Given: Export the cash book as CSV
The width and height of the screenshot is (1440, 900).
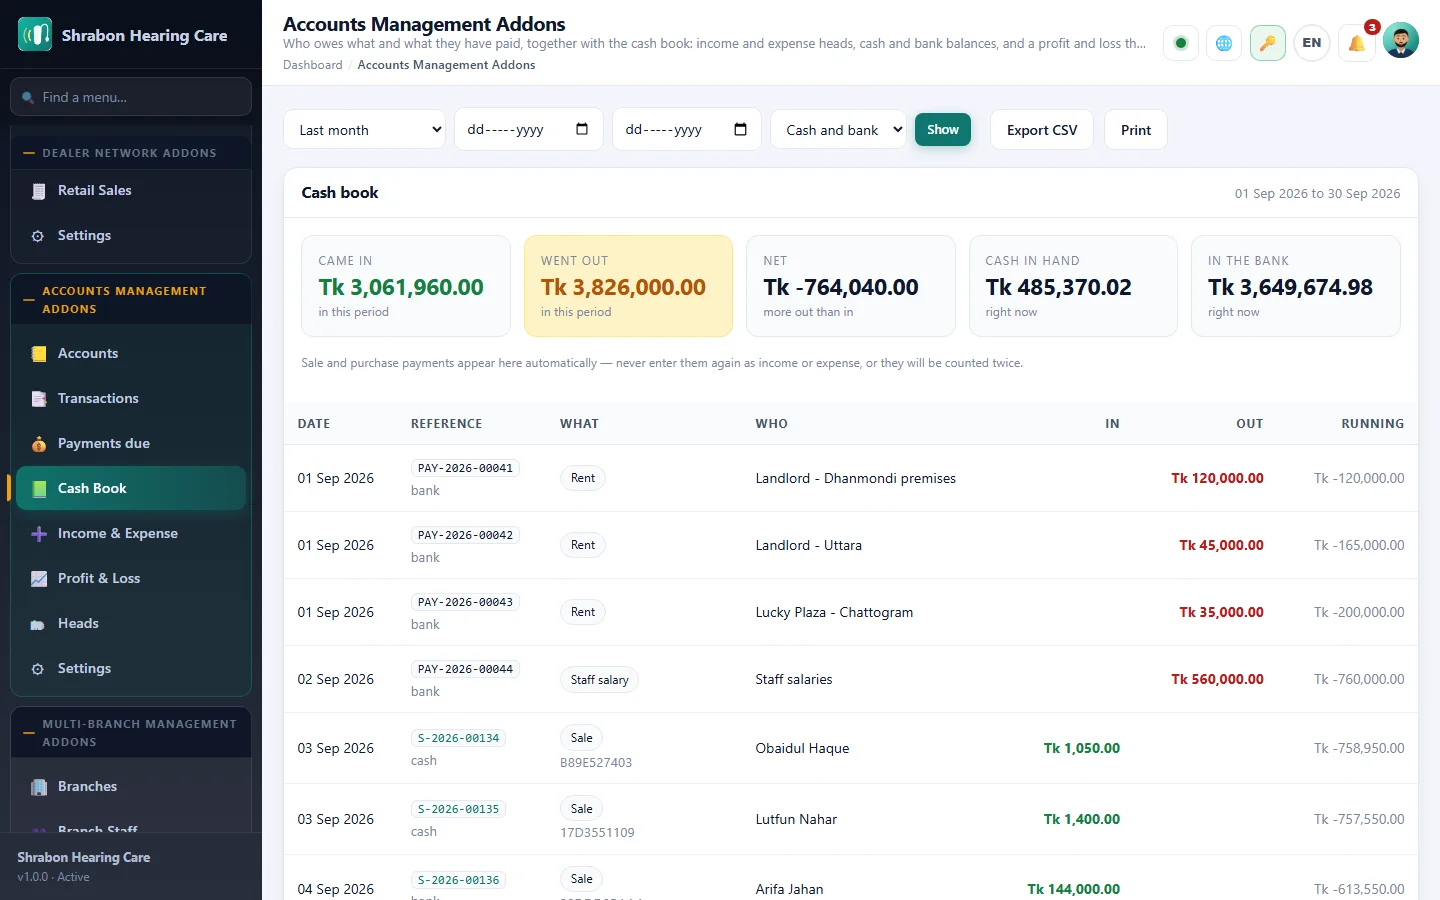Looking at the screenshot, I should coord(1042,129).
